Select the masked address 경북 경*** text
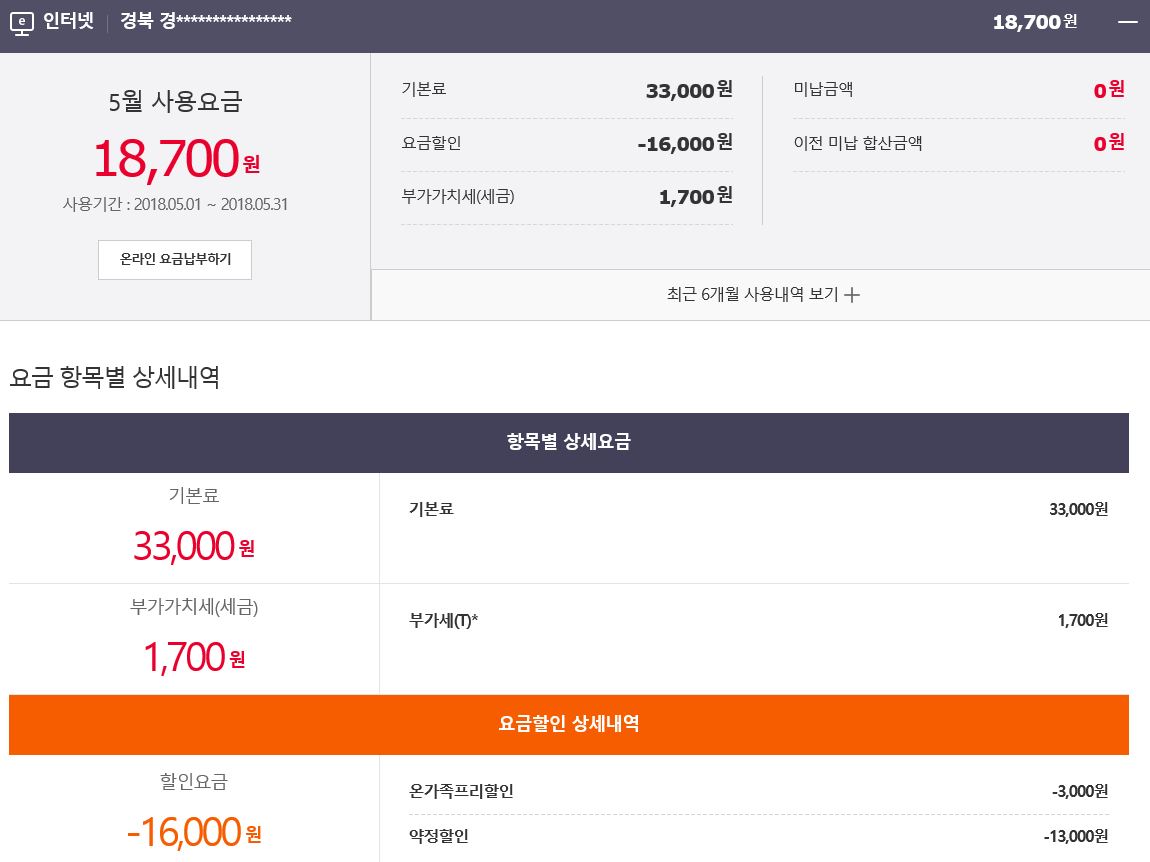The height and width of the screenshot is (862, 1150). [x=205, y=21]
